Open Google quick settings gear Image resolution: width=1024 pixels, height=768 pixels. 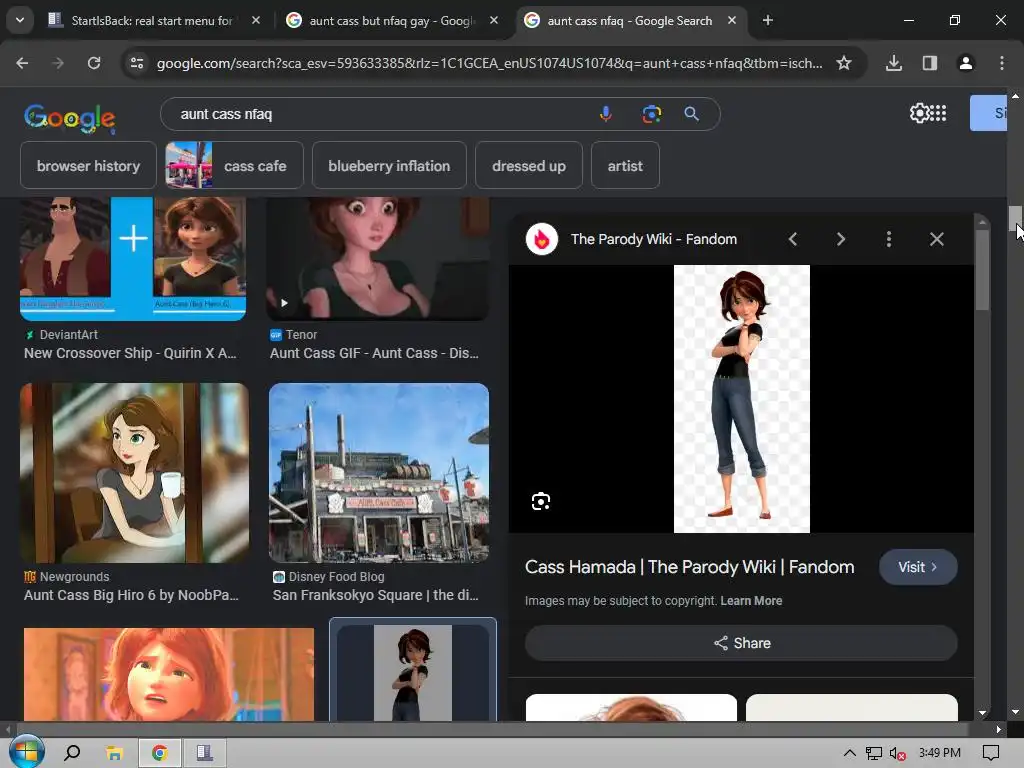920,113
